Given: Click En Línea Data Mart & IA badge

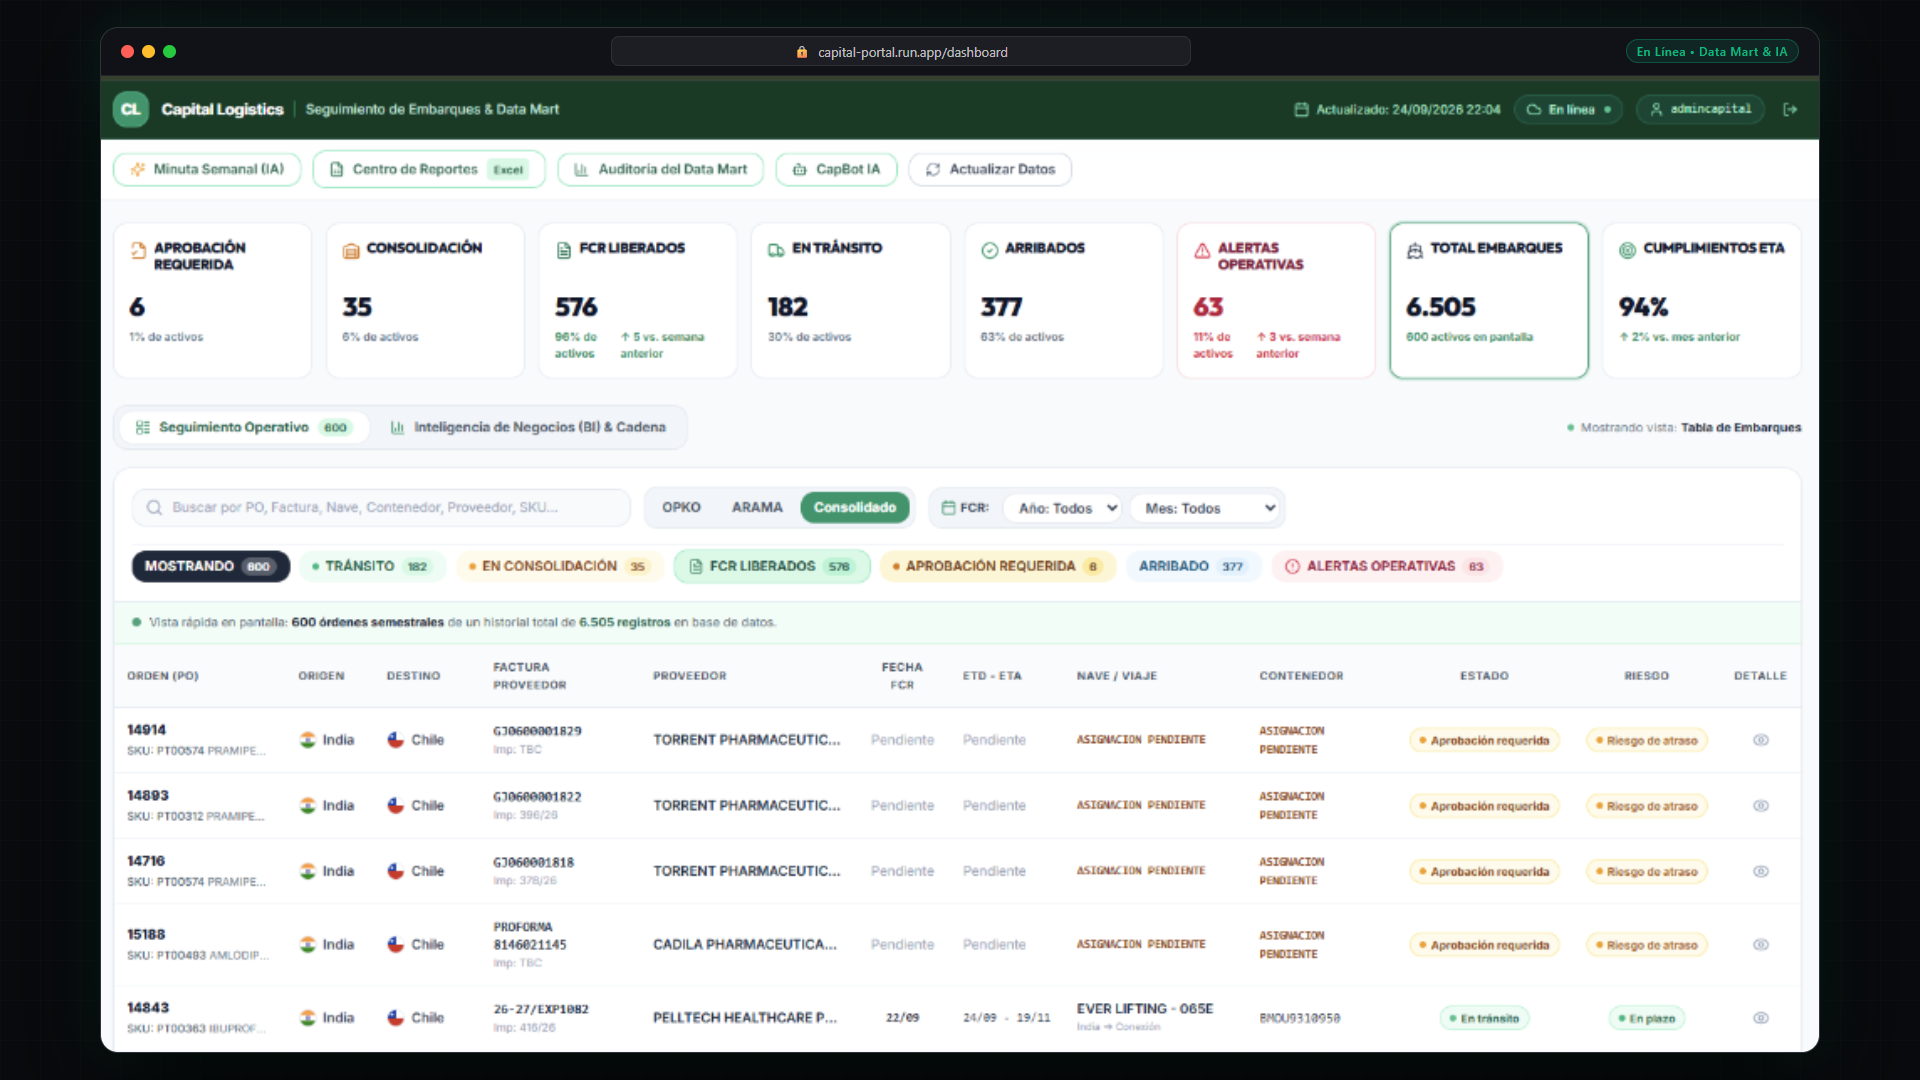Looking at the screenshot, I should tap(1712, 52).
